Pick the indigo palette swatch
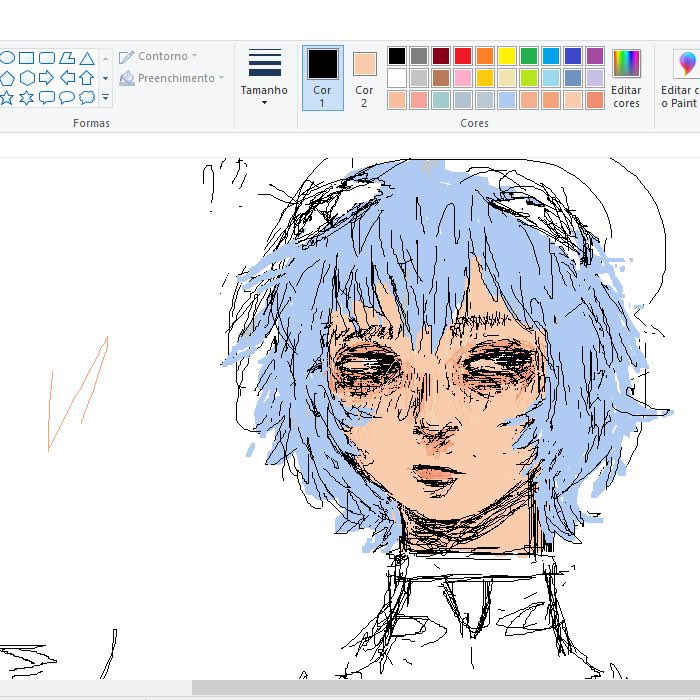 [573, 56]
